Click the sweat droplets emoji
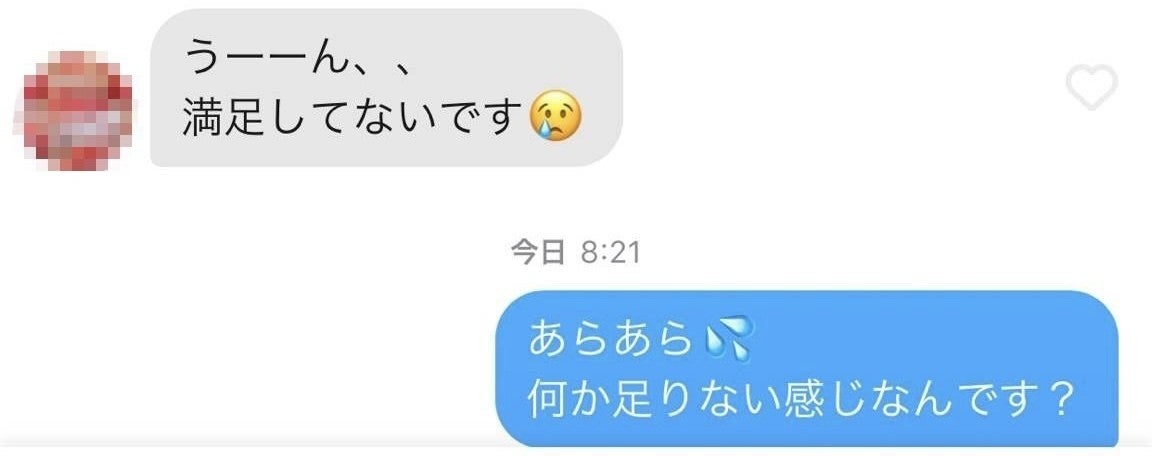This screenshot has width=1152, height=456. pyautogui.click(x=726, y=339)
